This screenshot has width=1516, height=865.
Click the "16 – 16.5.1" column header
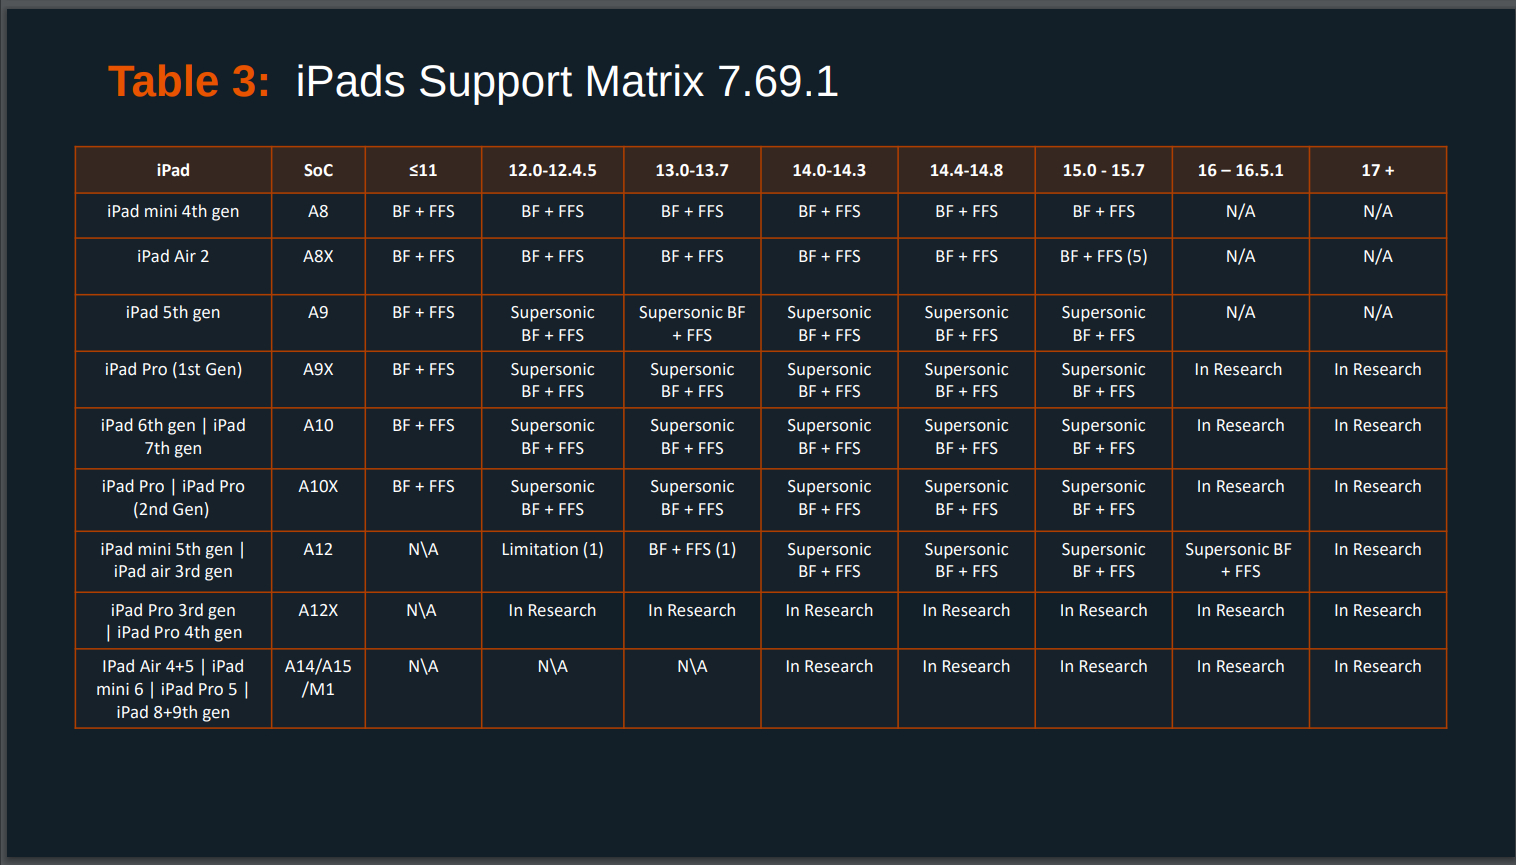click(x=1240, y=170)
